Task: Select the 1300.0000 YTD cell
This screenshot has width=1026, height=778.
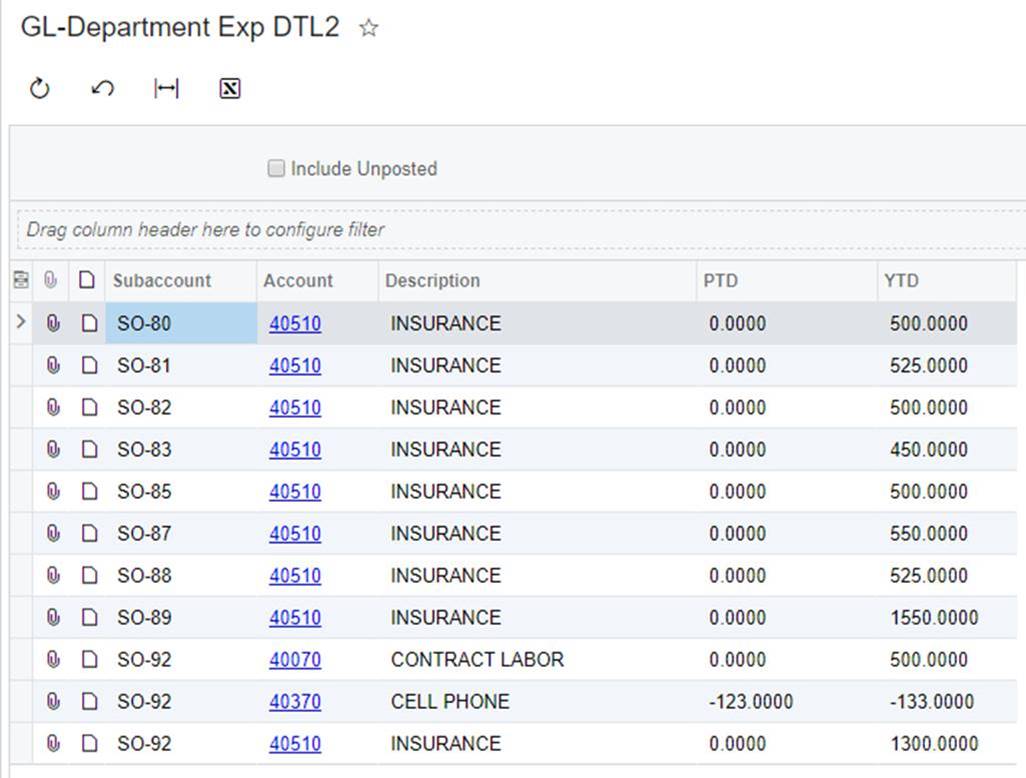Action: tap(947, 743)
